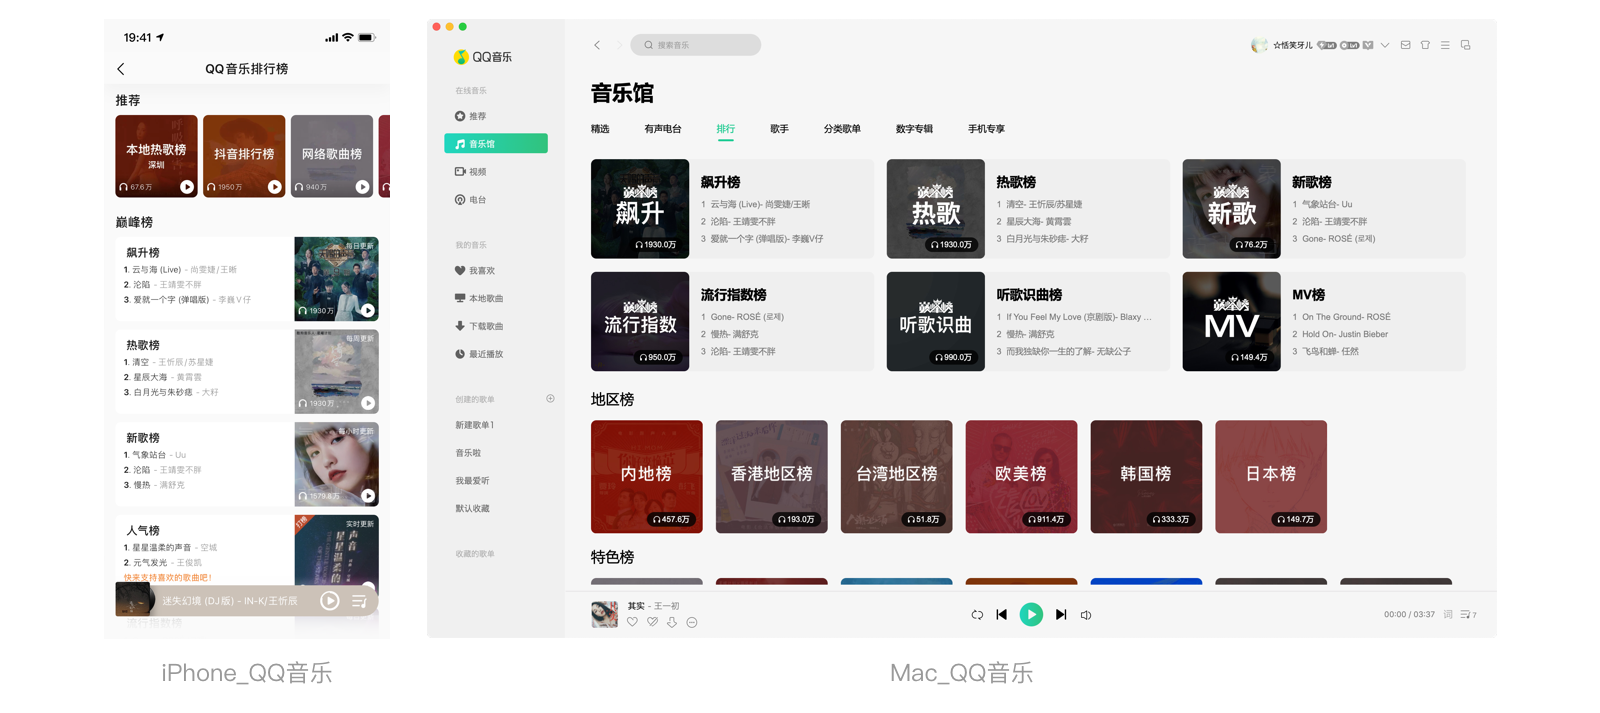Play button in iPhone mini player
The height and width of the screenshot is (713, 1600).
329,601
